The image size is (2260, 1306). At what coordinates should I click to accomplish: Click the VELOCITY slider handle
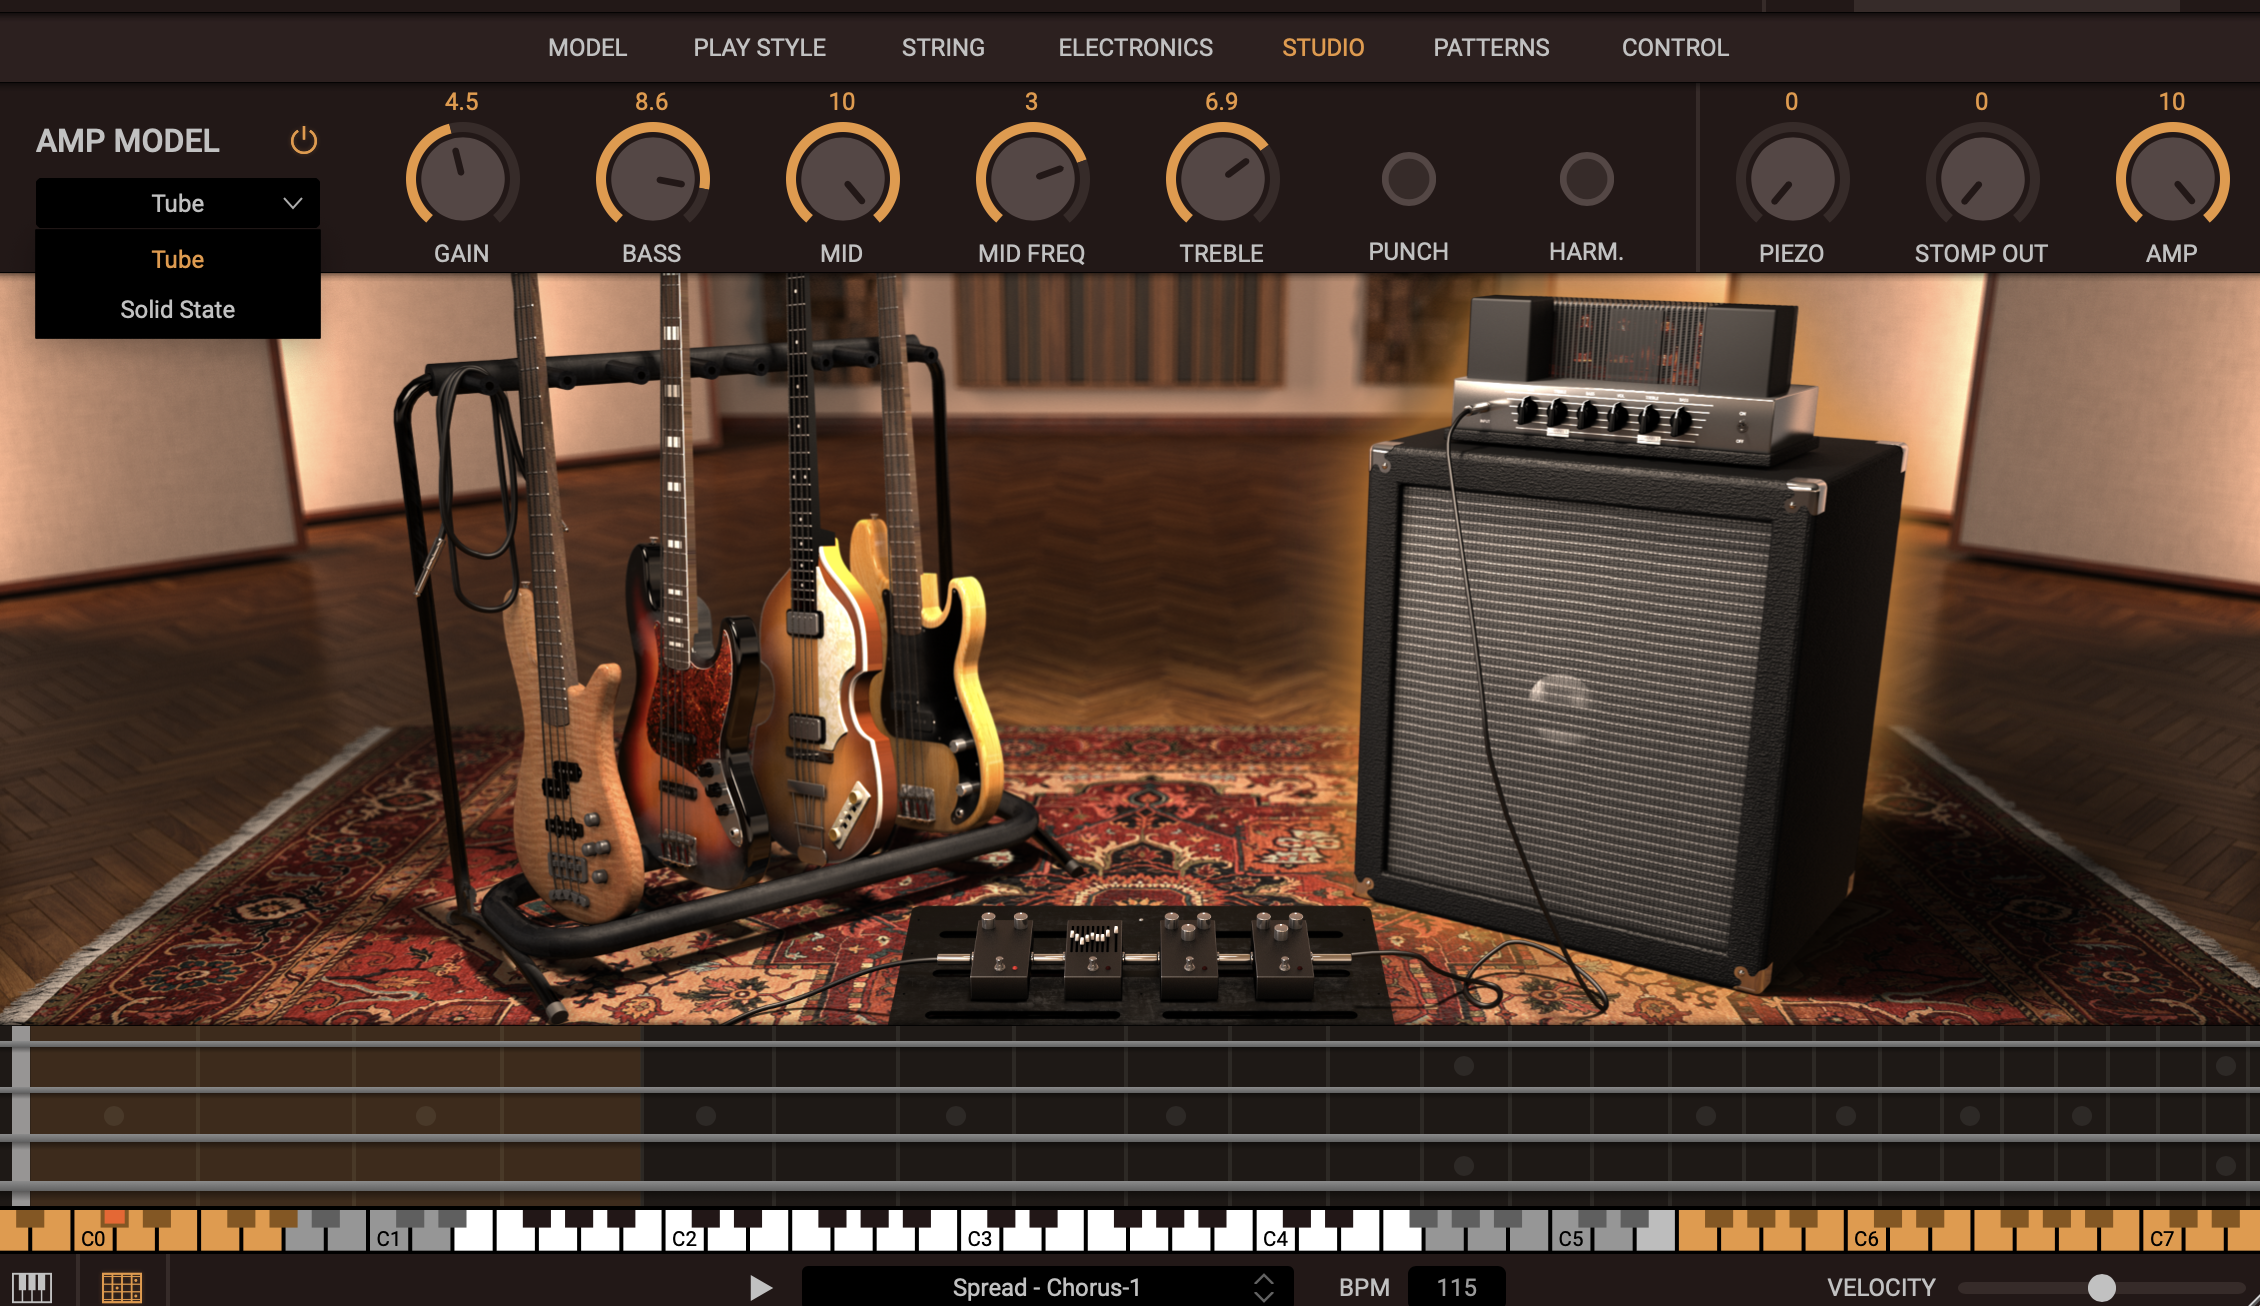pyautogui.click(x=2102, y=1287)
